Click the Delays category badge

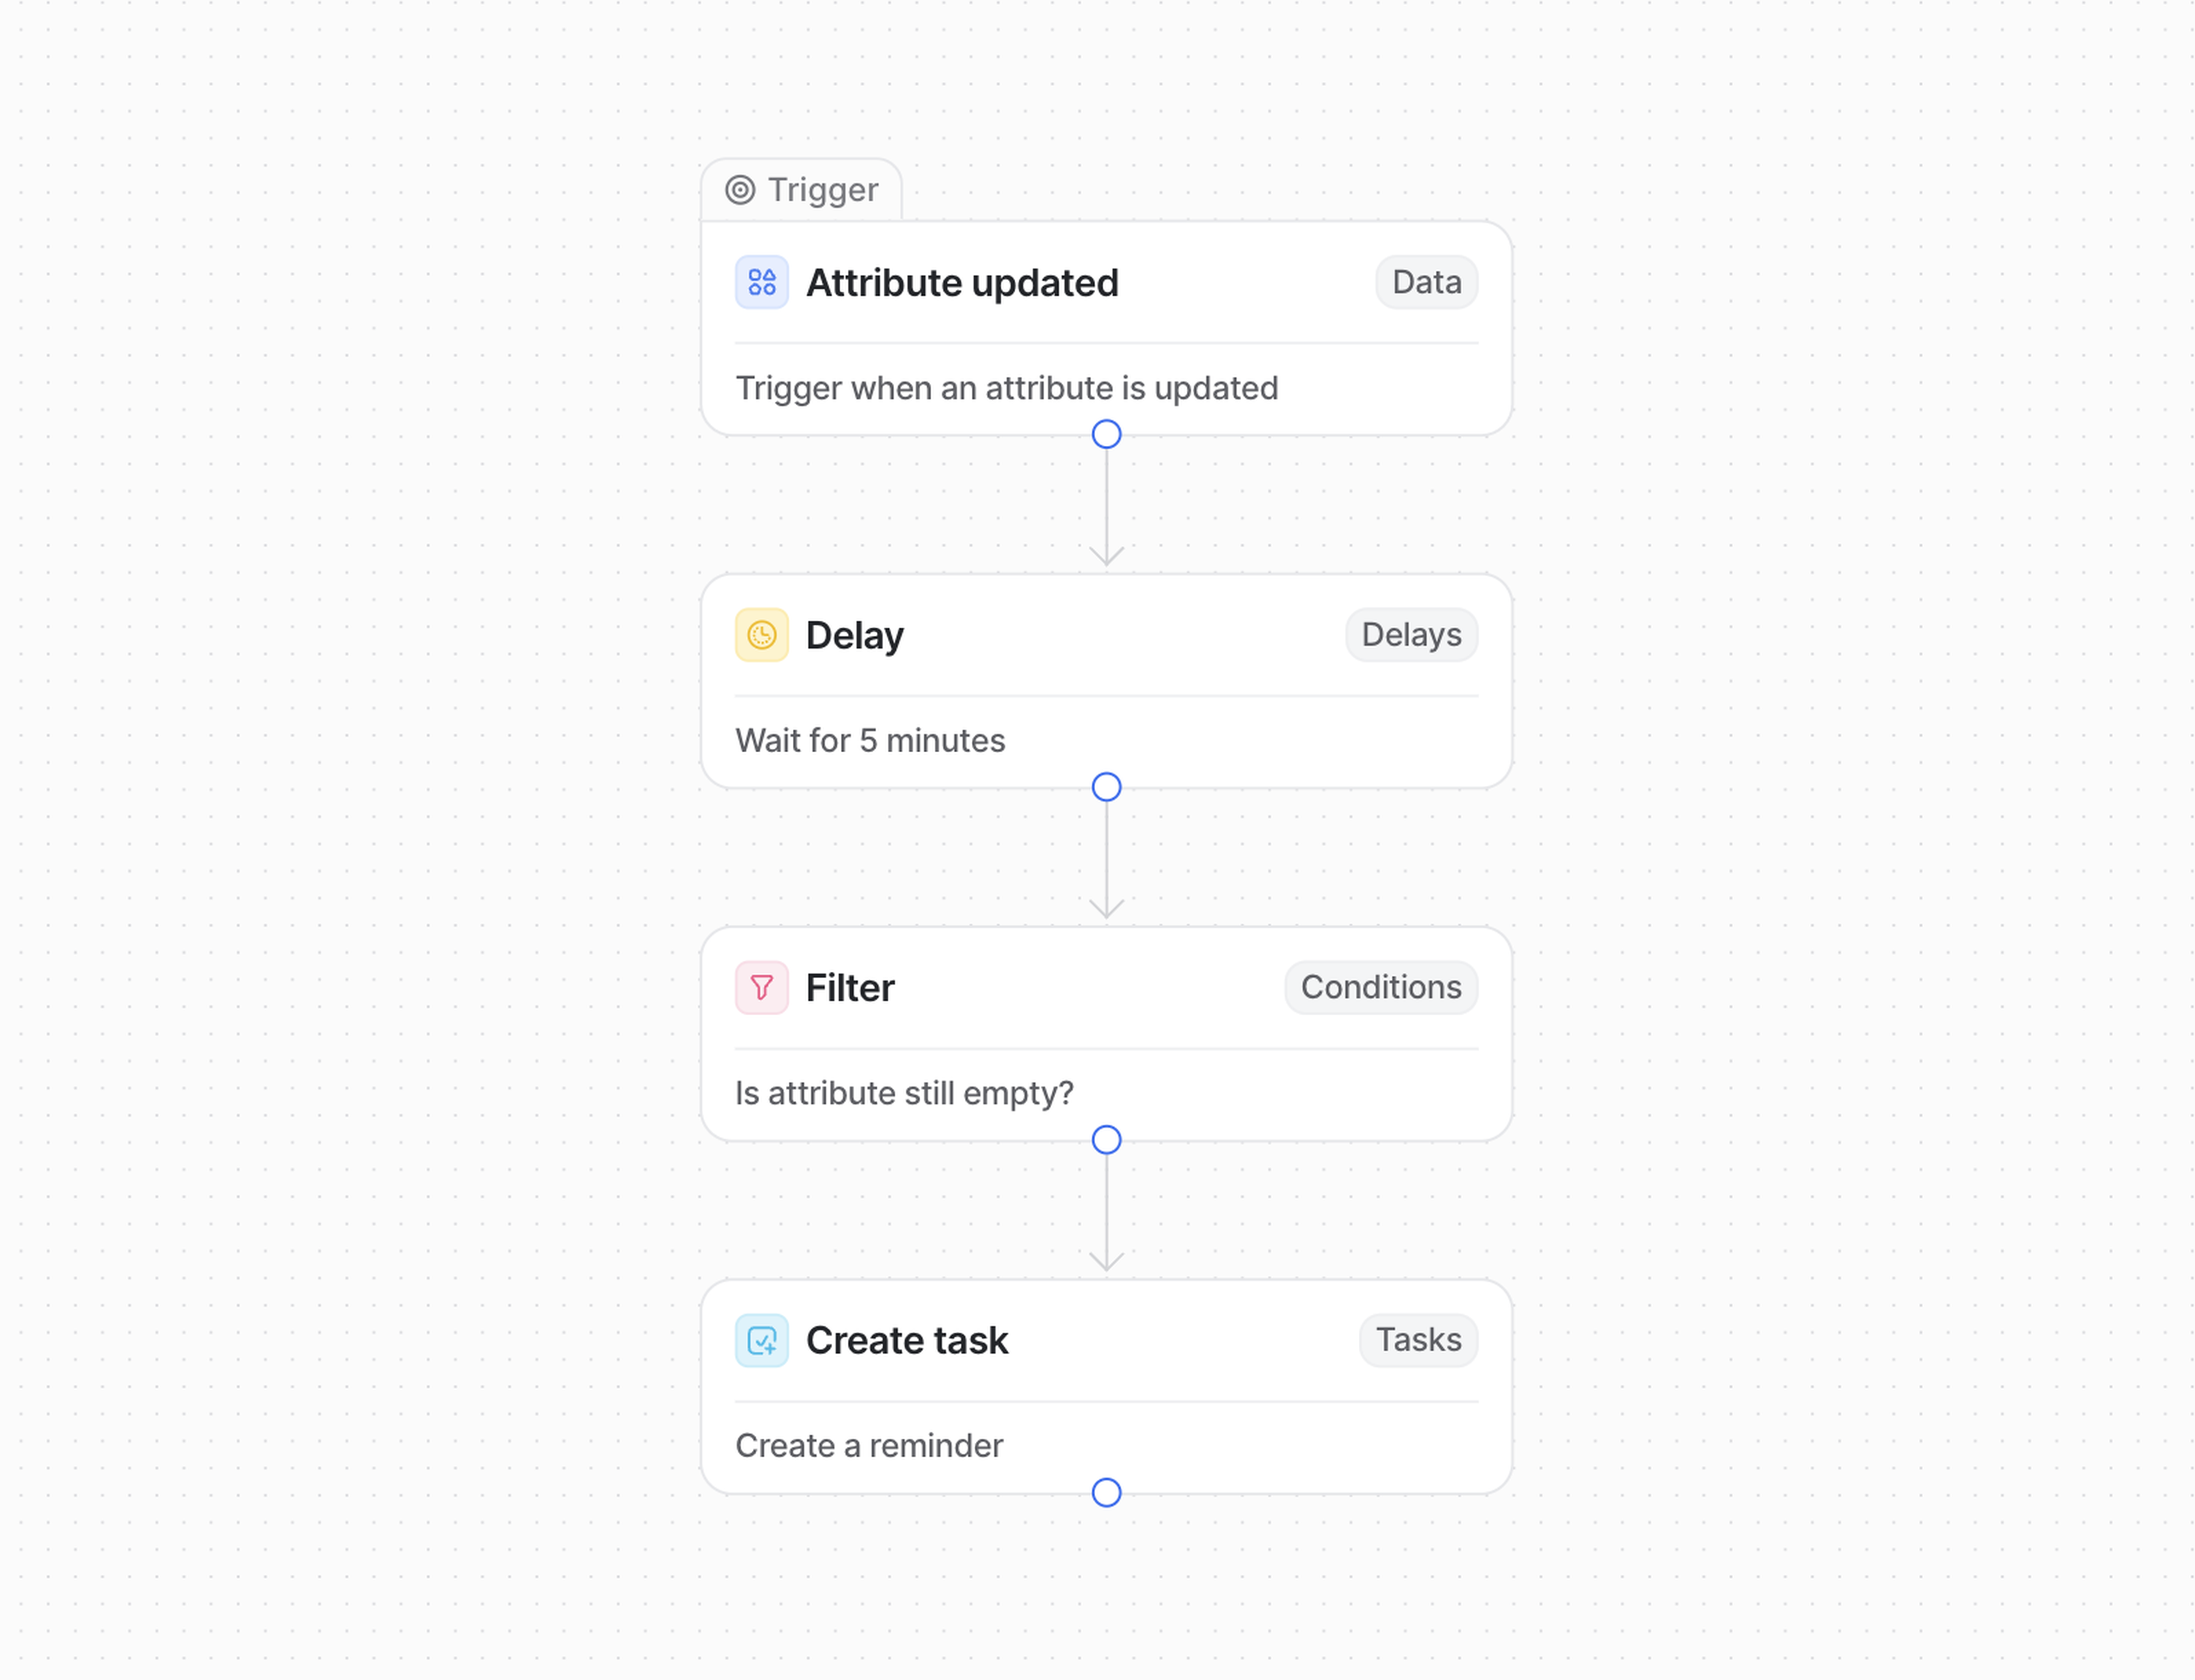(1411, 635)
